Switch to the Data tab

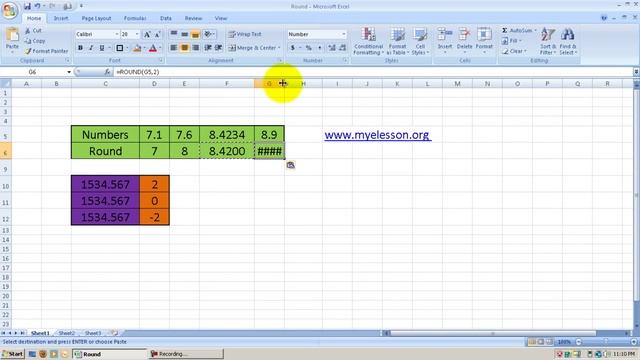pyautogui.click(x=166, y=18)
